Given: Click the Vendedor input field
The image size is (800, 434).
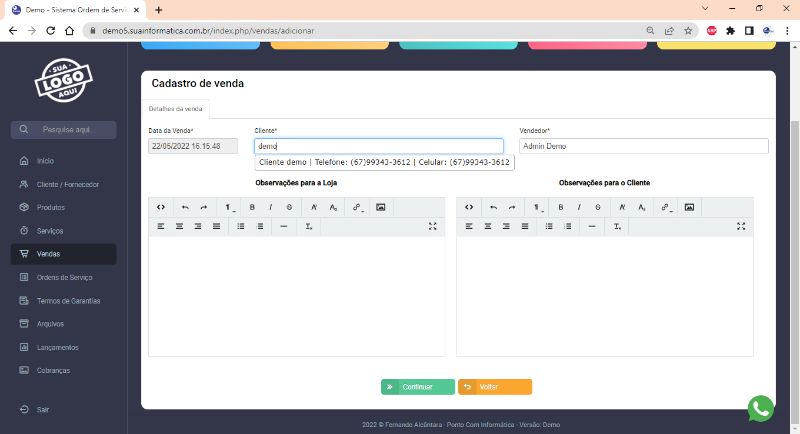Looking at the screenshot, I should tap(643, 146).
